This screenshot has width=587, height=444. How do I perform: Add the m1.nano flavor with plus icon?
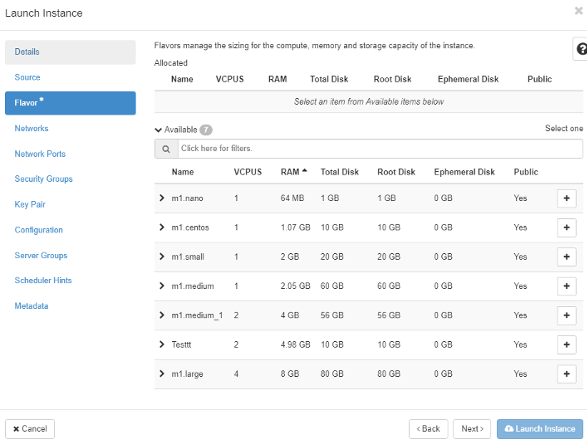(x=566, y=198)
